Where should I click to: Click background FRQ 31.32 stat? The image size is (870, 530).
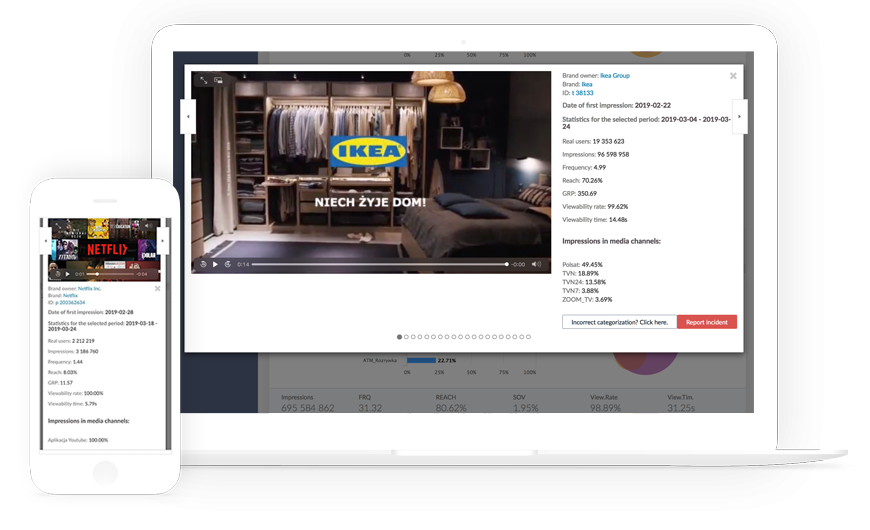click(x=370, y=403)
